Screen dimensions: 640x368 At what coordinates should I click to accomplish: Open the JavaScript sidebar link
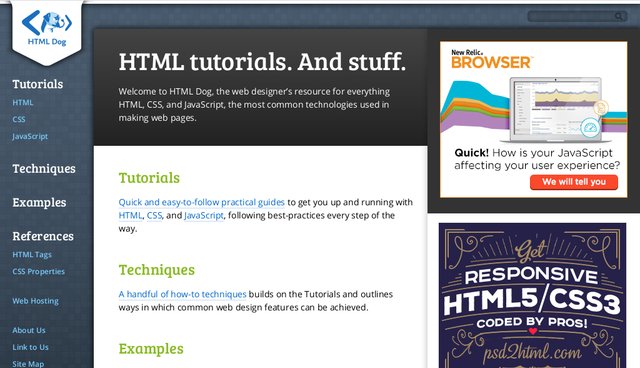click(x=30, y=136)
